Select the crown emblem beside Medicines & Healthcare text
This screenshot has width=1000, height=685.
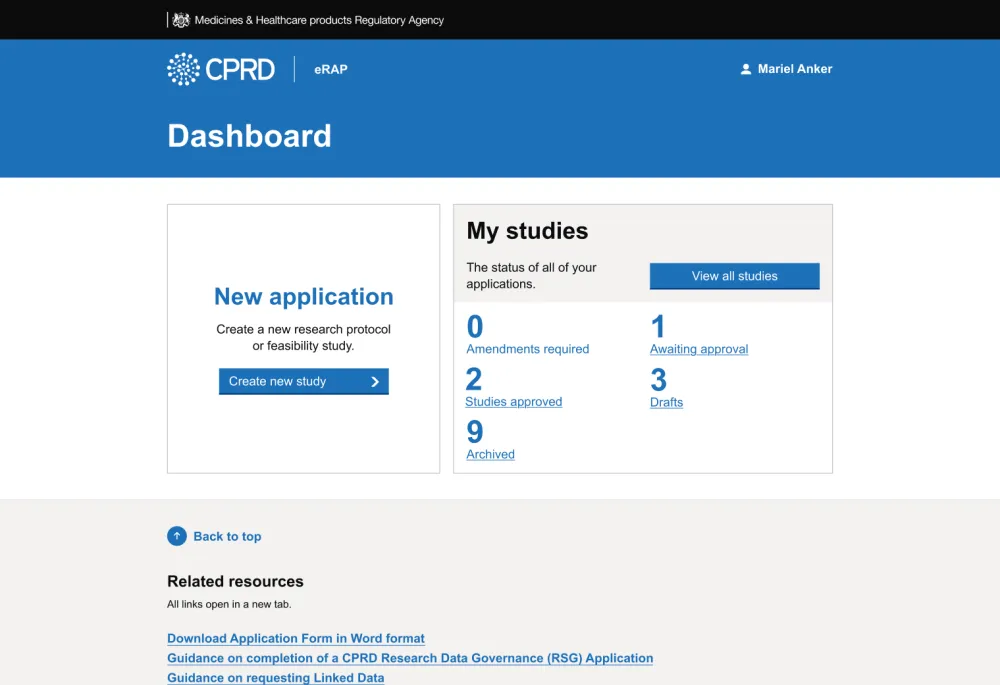click(x=180, y=19)
